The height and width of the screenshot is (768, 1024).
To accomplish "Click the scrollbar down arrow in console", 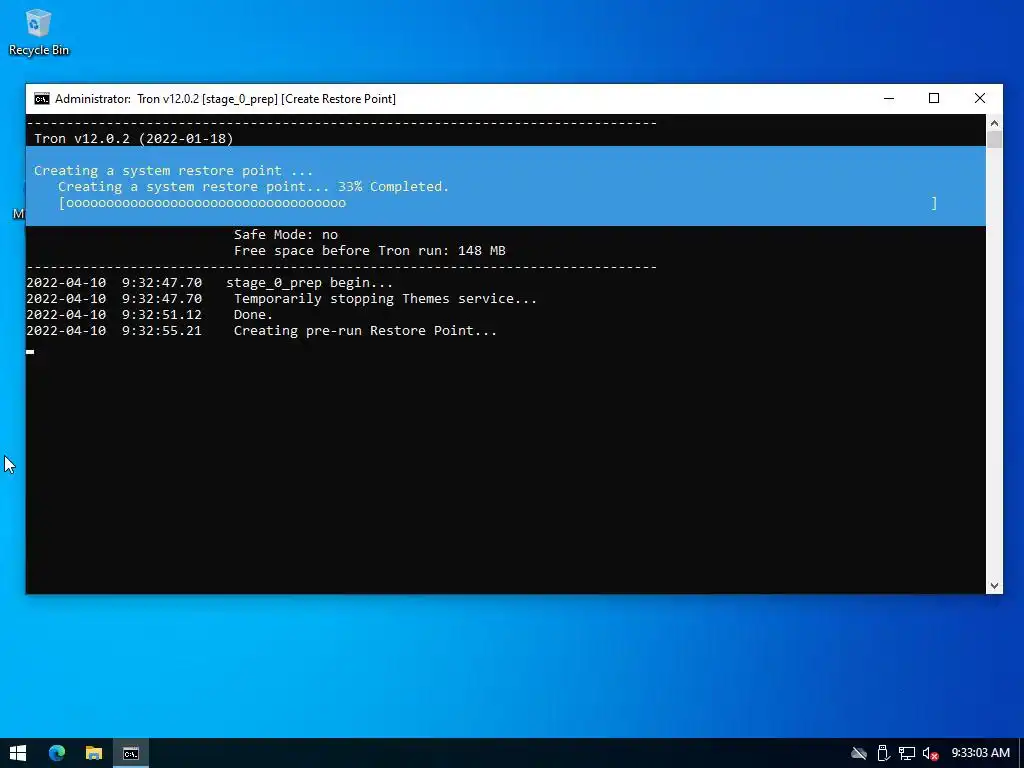I will 994,586.
